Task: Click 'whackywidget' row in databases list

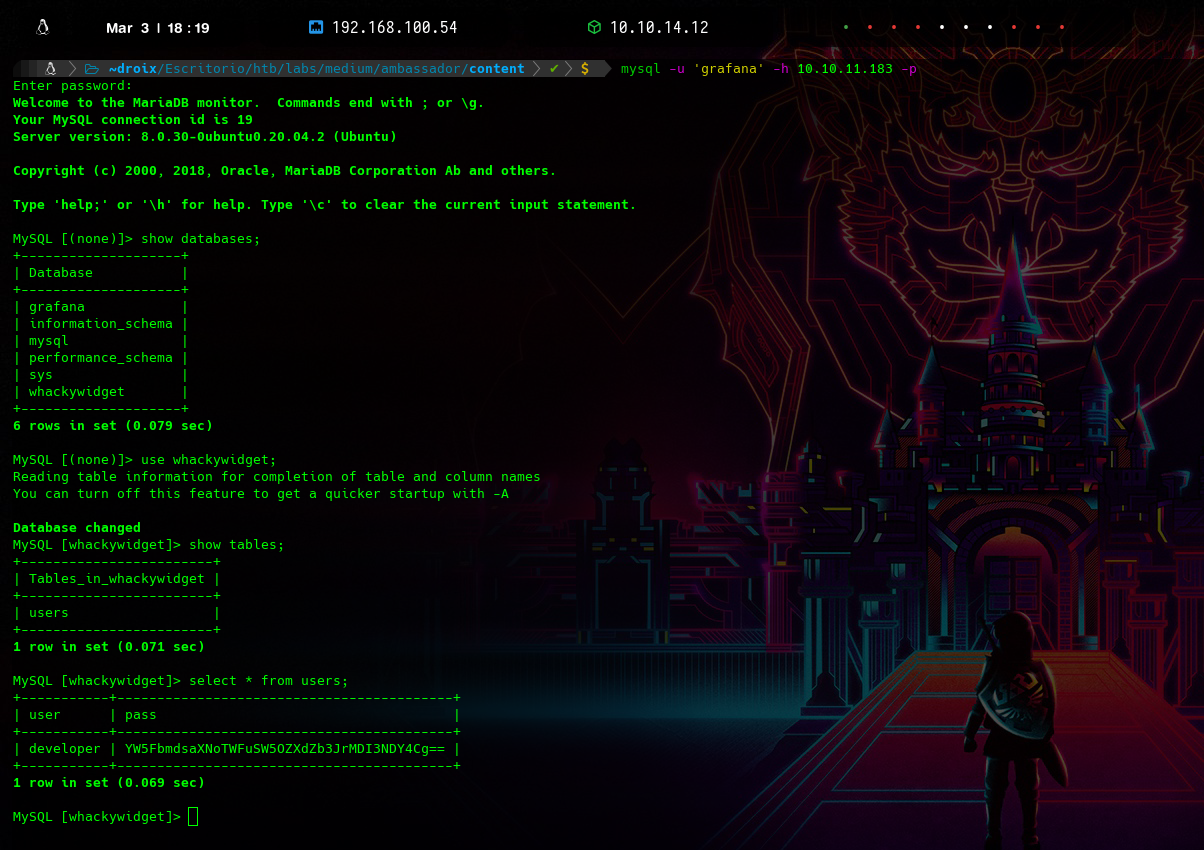Action: click(77, 392)
